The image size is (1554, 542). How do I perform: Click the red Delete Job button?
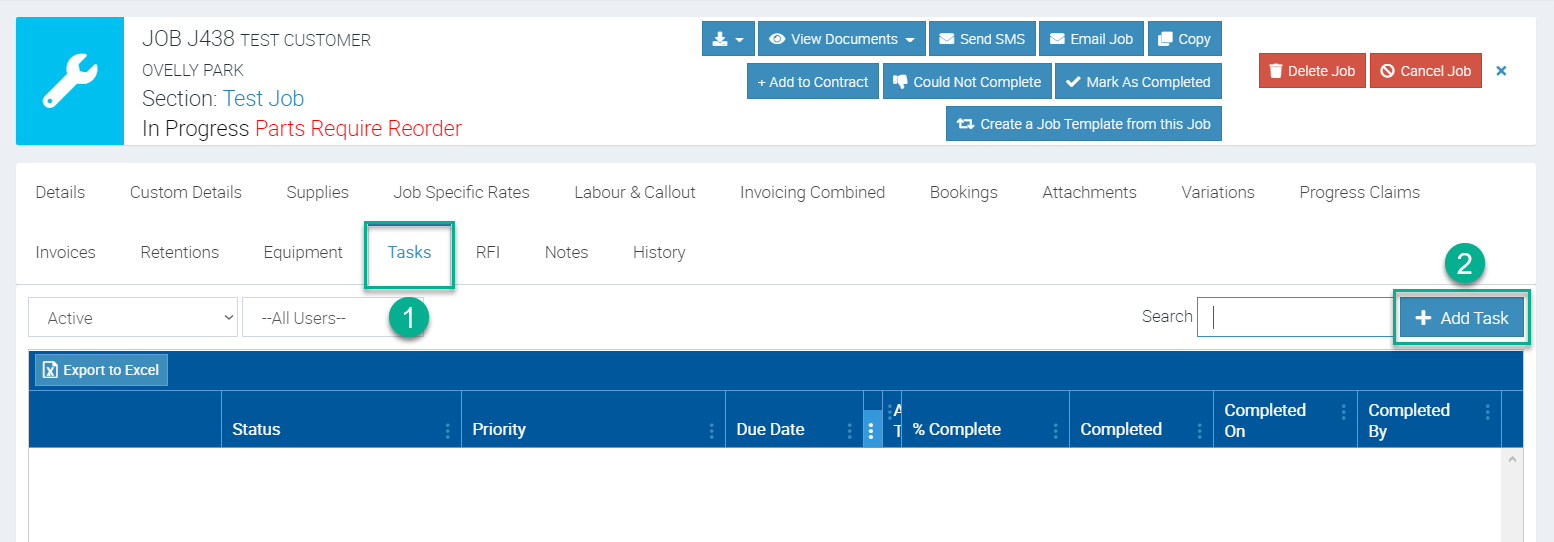pyautogui.click(x=1311, y=71)
